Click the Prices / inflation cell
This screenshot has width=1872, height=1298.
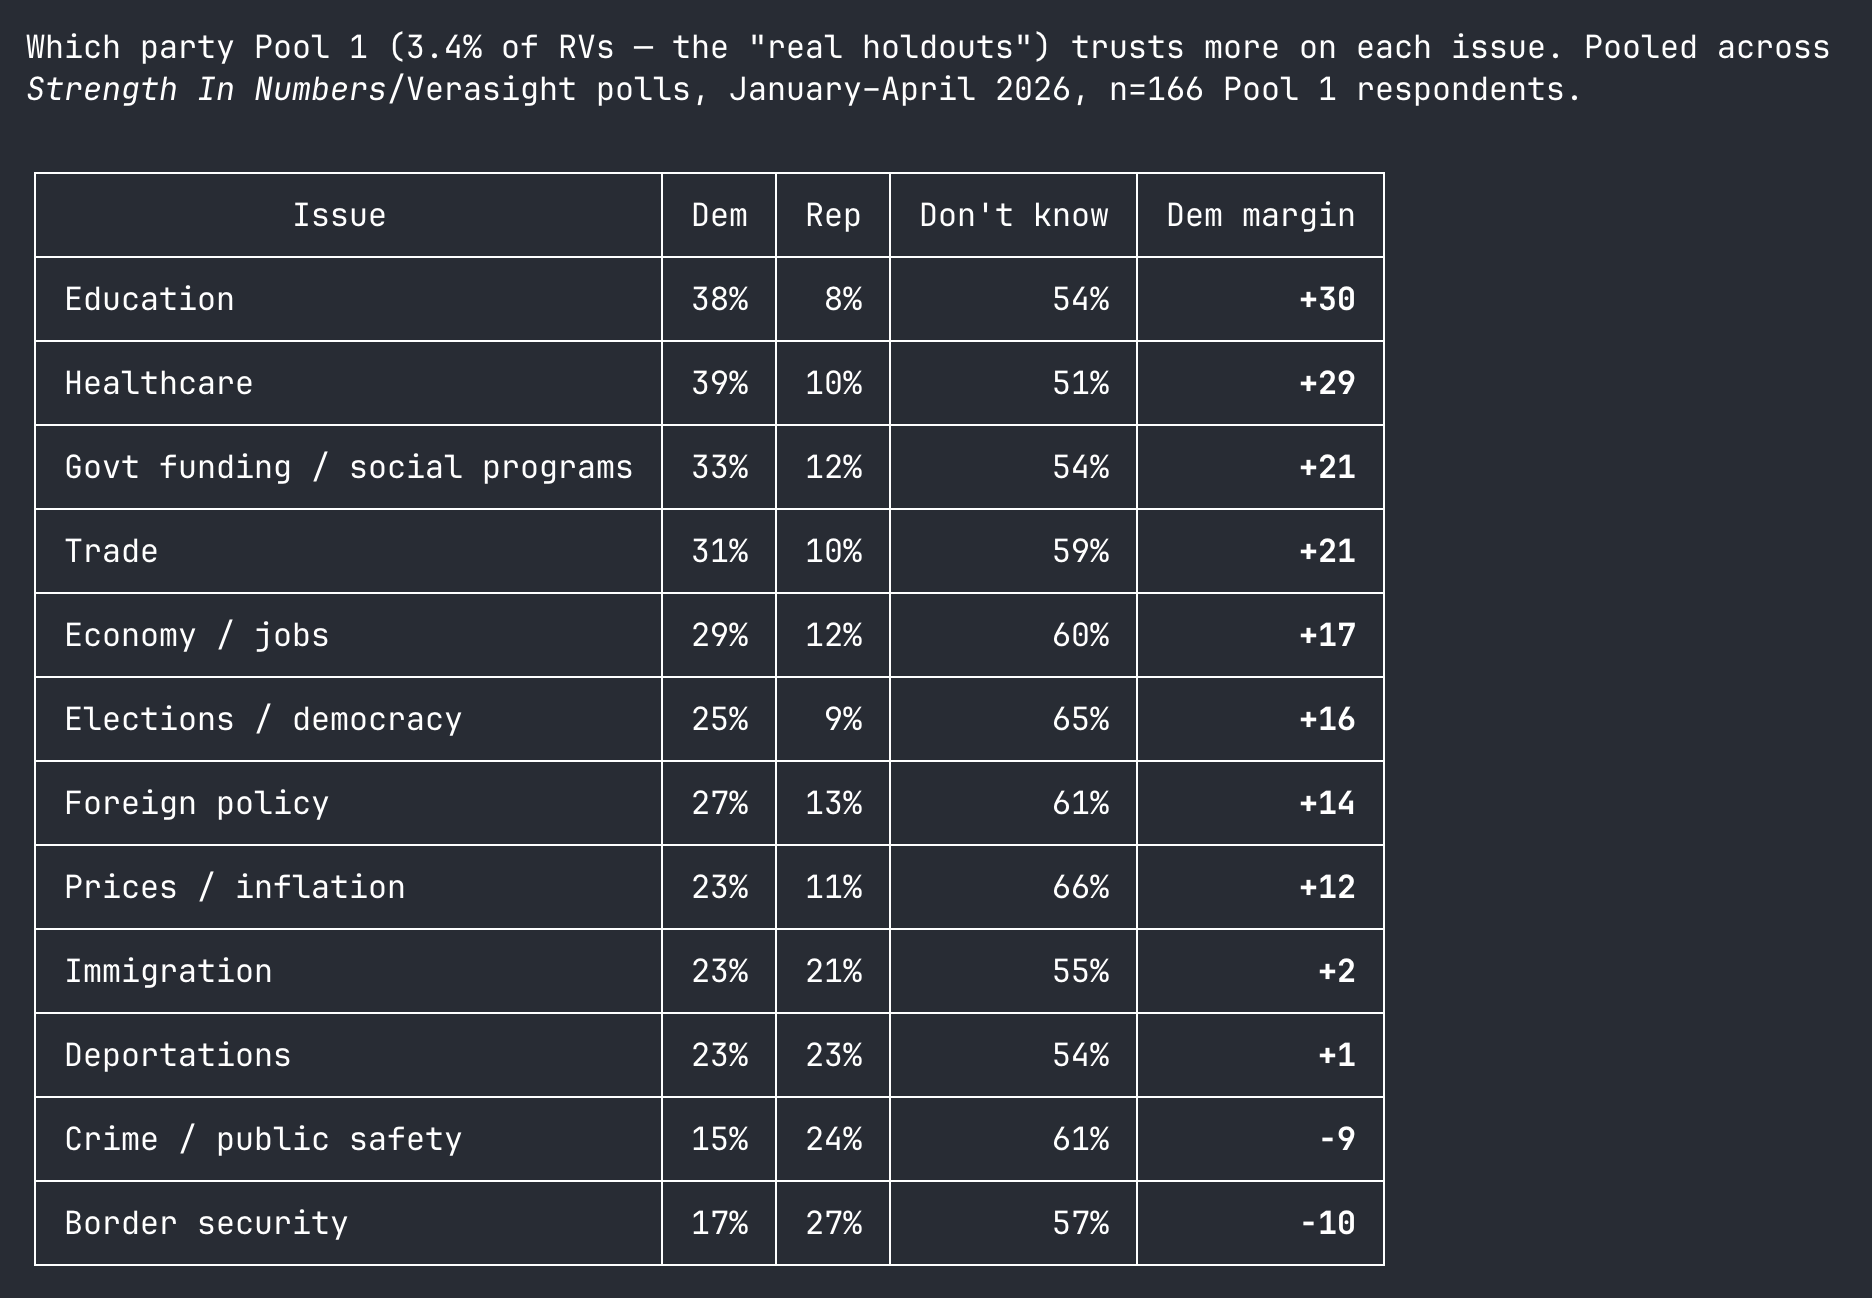(234, 887)
